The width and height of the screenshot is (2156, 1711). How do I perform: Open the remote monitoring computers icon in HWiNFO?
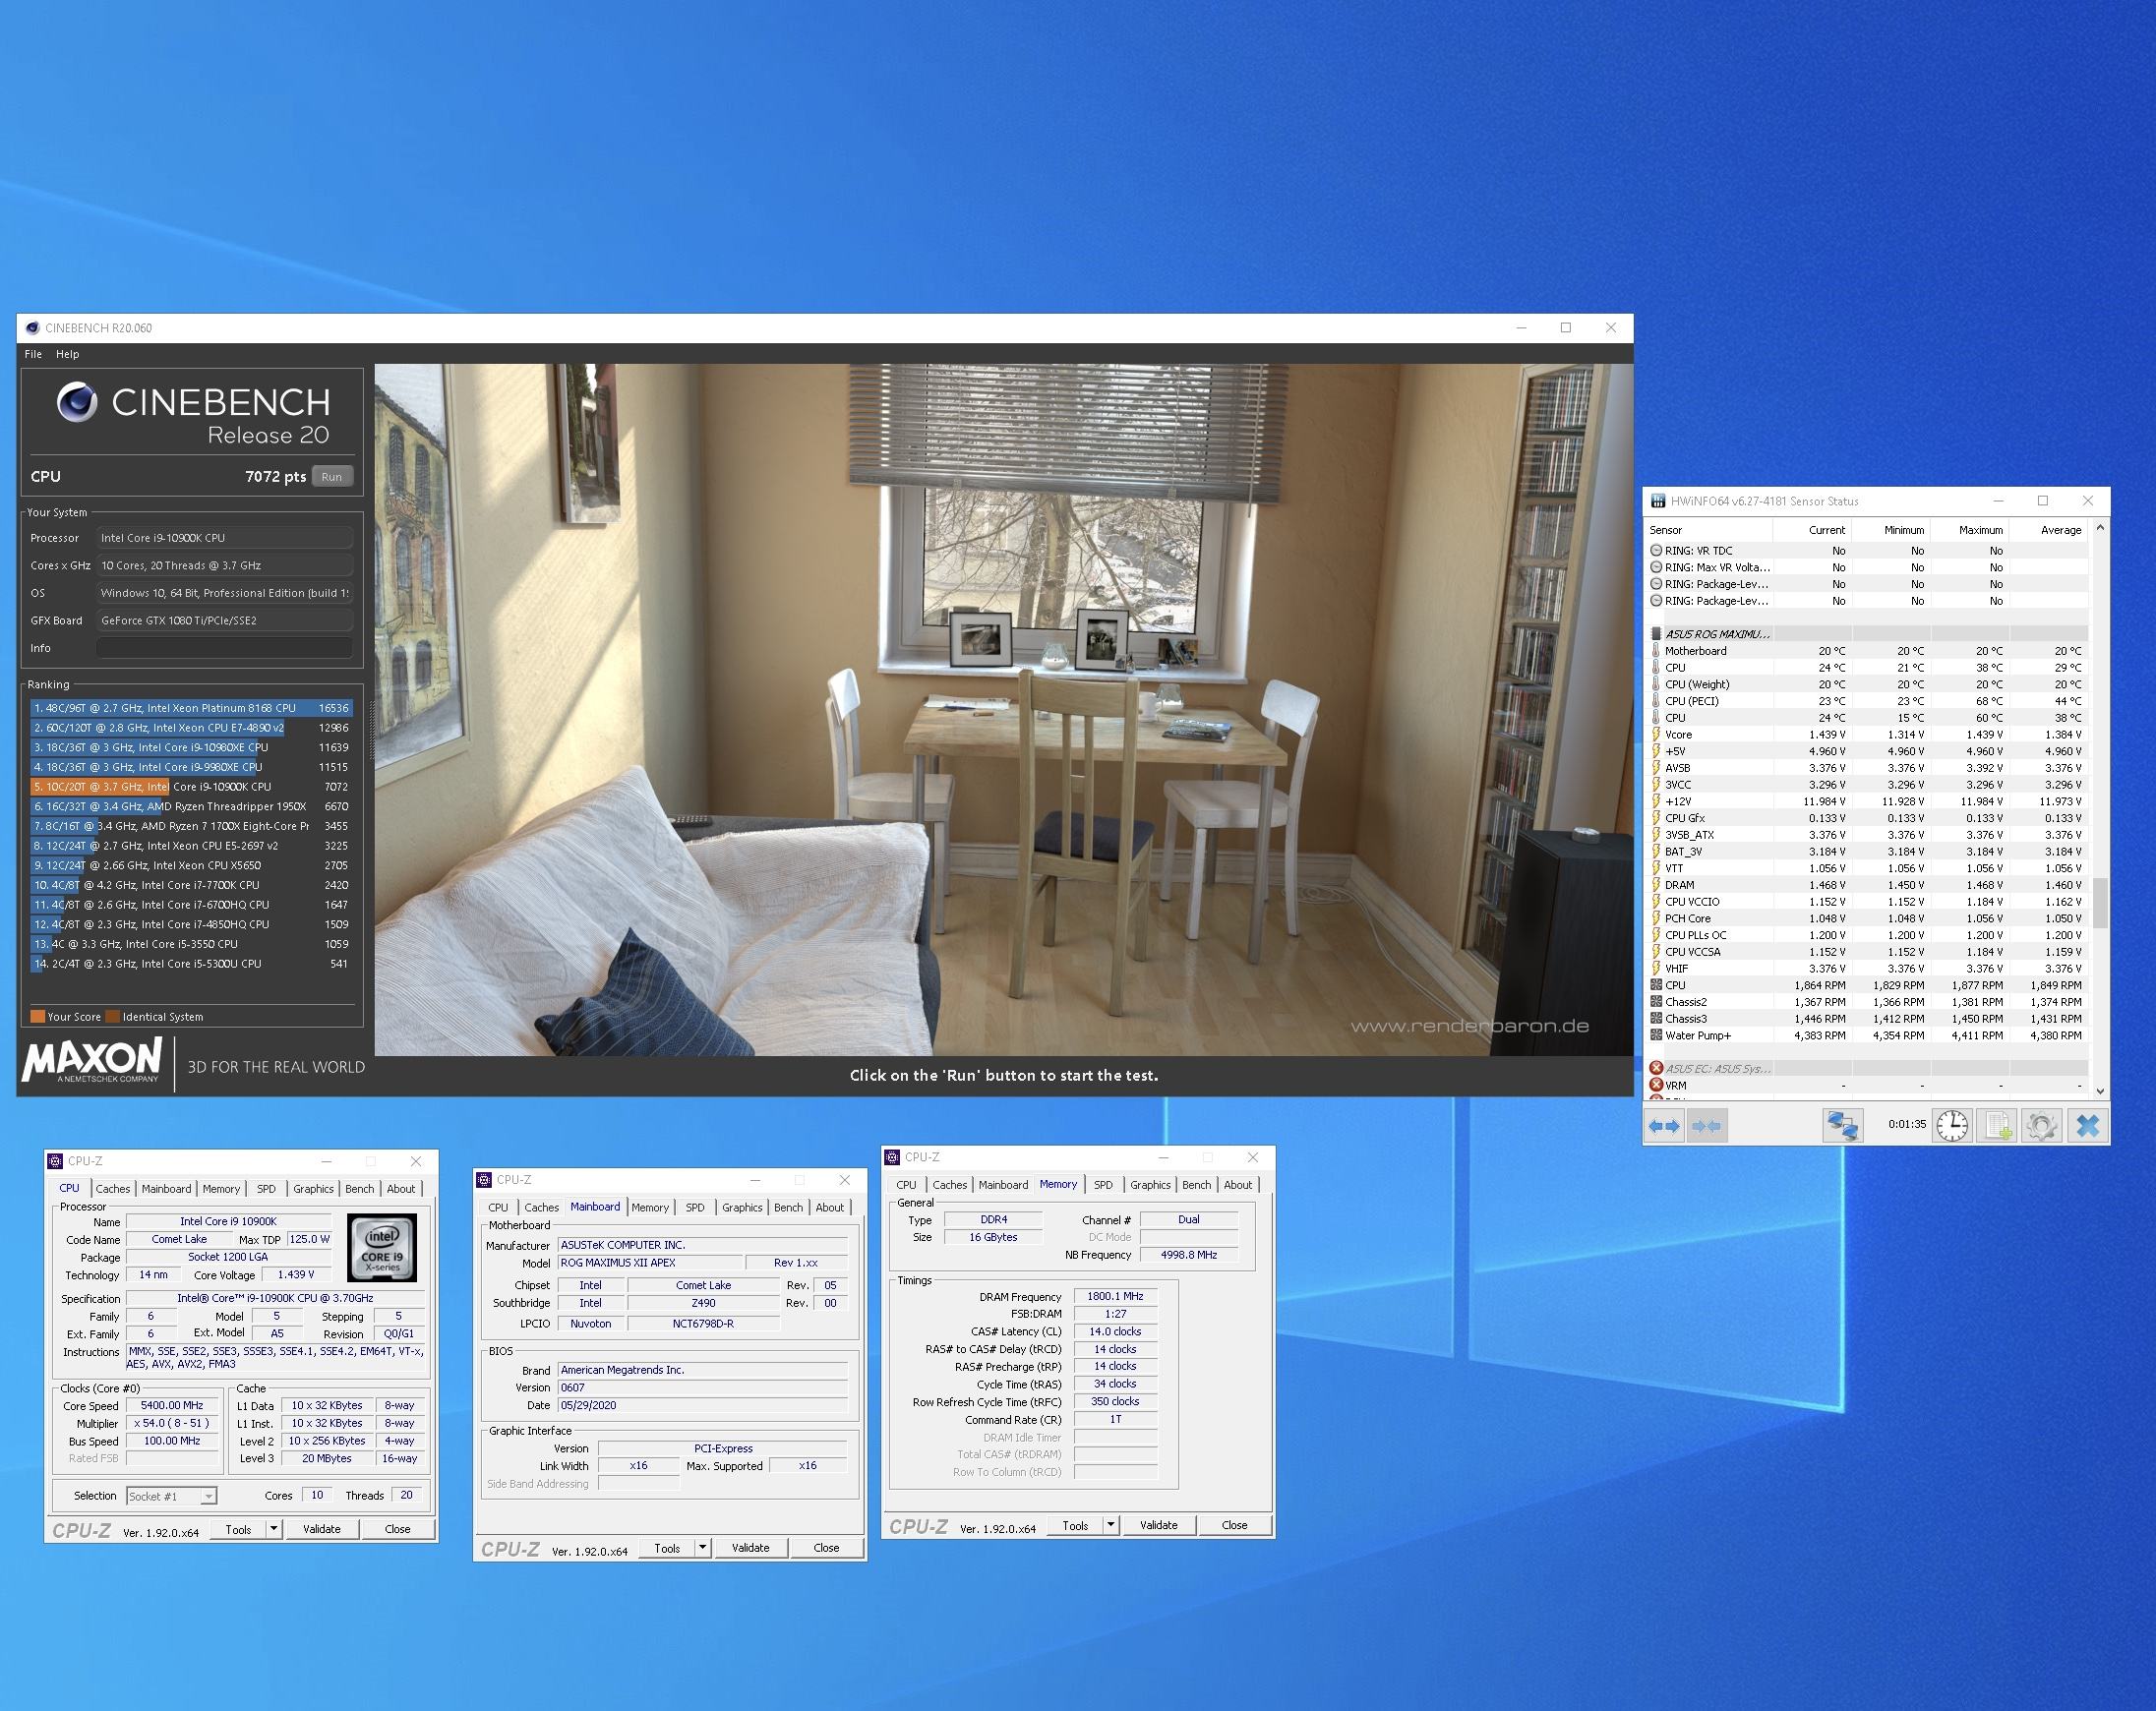click(x=1842, y=1125)
